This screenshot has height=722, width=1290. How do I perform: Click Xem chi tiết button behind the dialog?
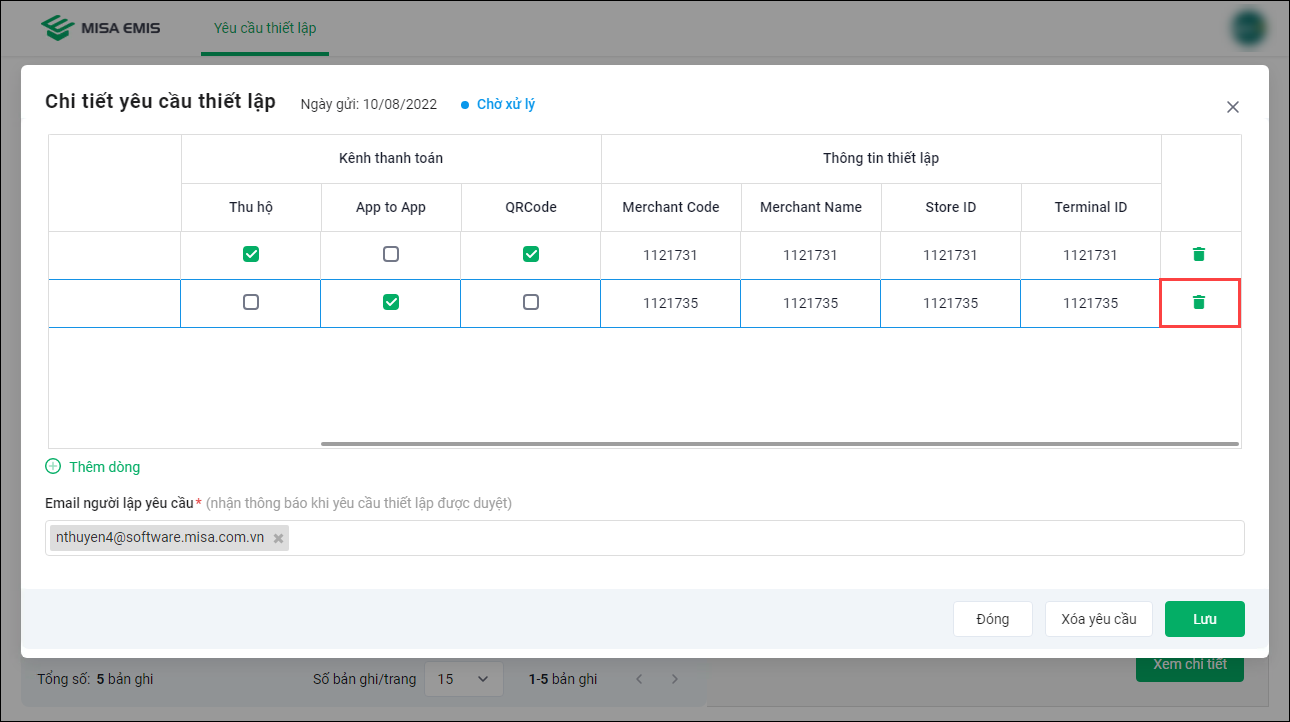(x=1190, y=665)
